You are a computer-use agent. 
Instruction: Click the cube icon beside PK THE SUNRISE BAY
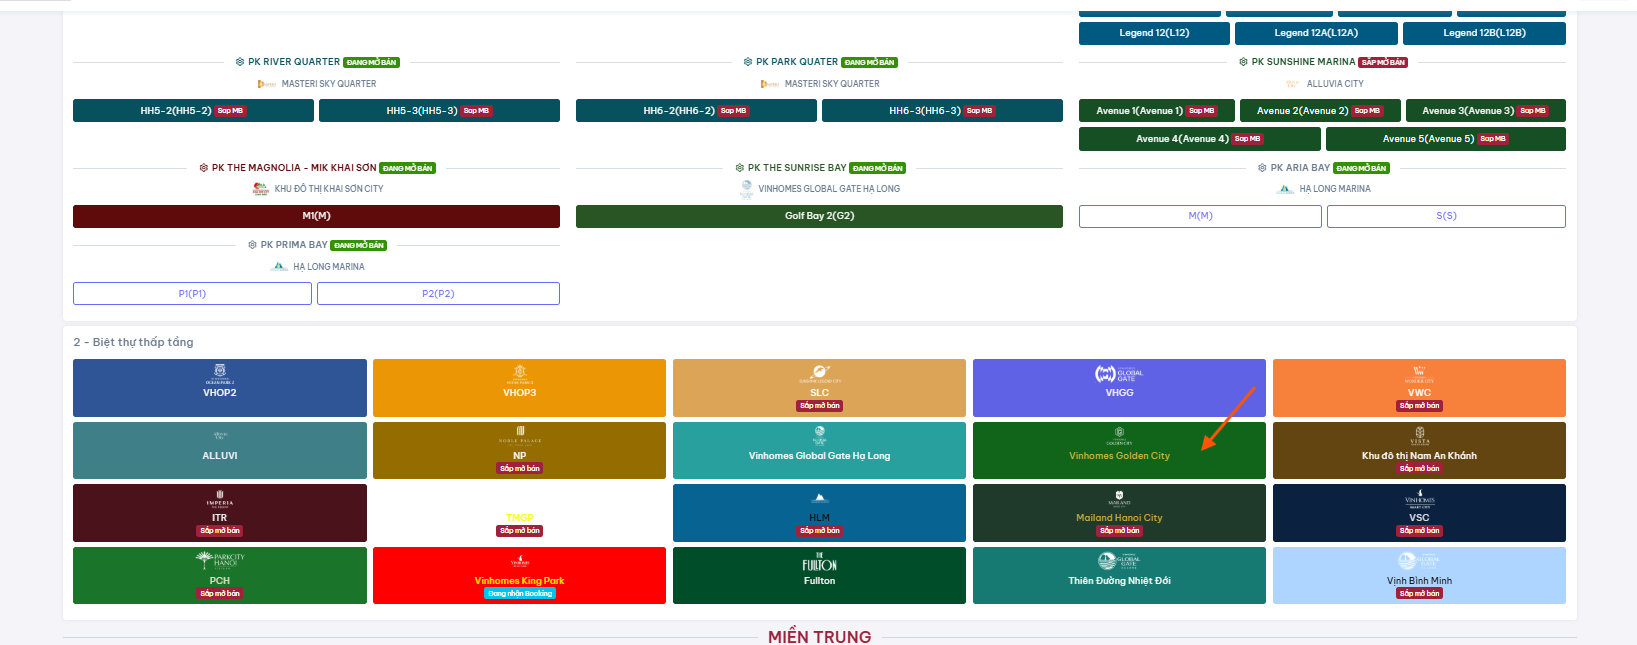coord(740,168)
